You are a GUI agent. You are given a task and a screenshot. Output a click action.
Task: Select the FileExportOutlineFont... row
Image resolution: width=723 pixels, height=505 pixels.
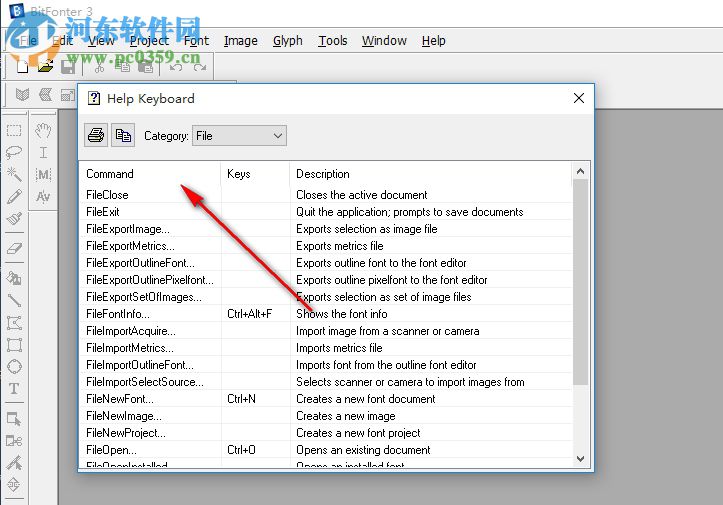[x=326, y=263]
